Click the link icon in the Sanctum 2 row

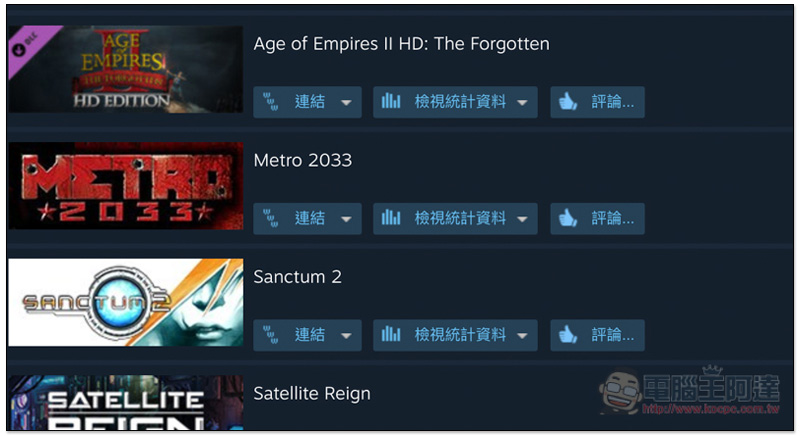click(270, 335)
